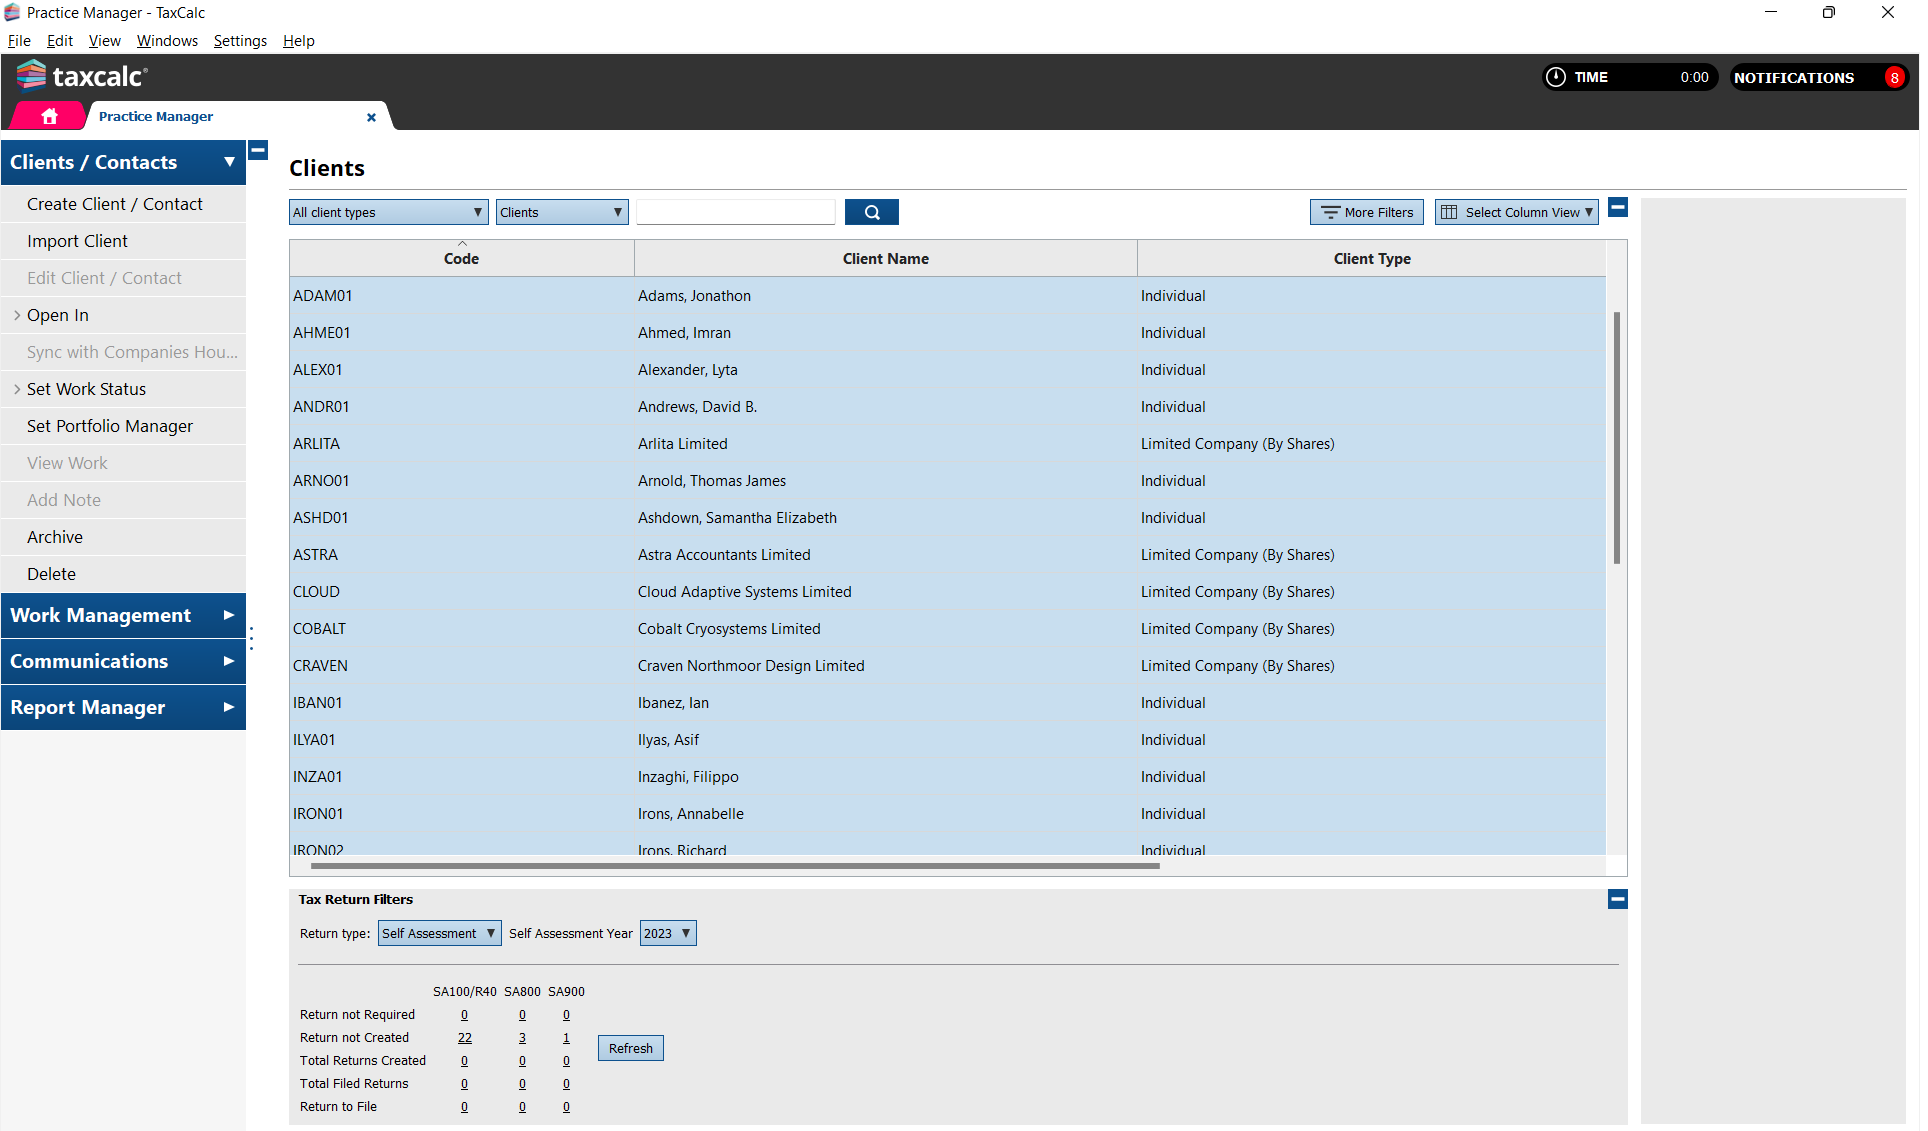Click the taxcalc logo

[x=82, y=76]
